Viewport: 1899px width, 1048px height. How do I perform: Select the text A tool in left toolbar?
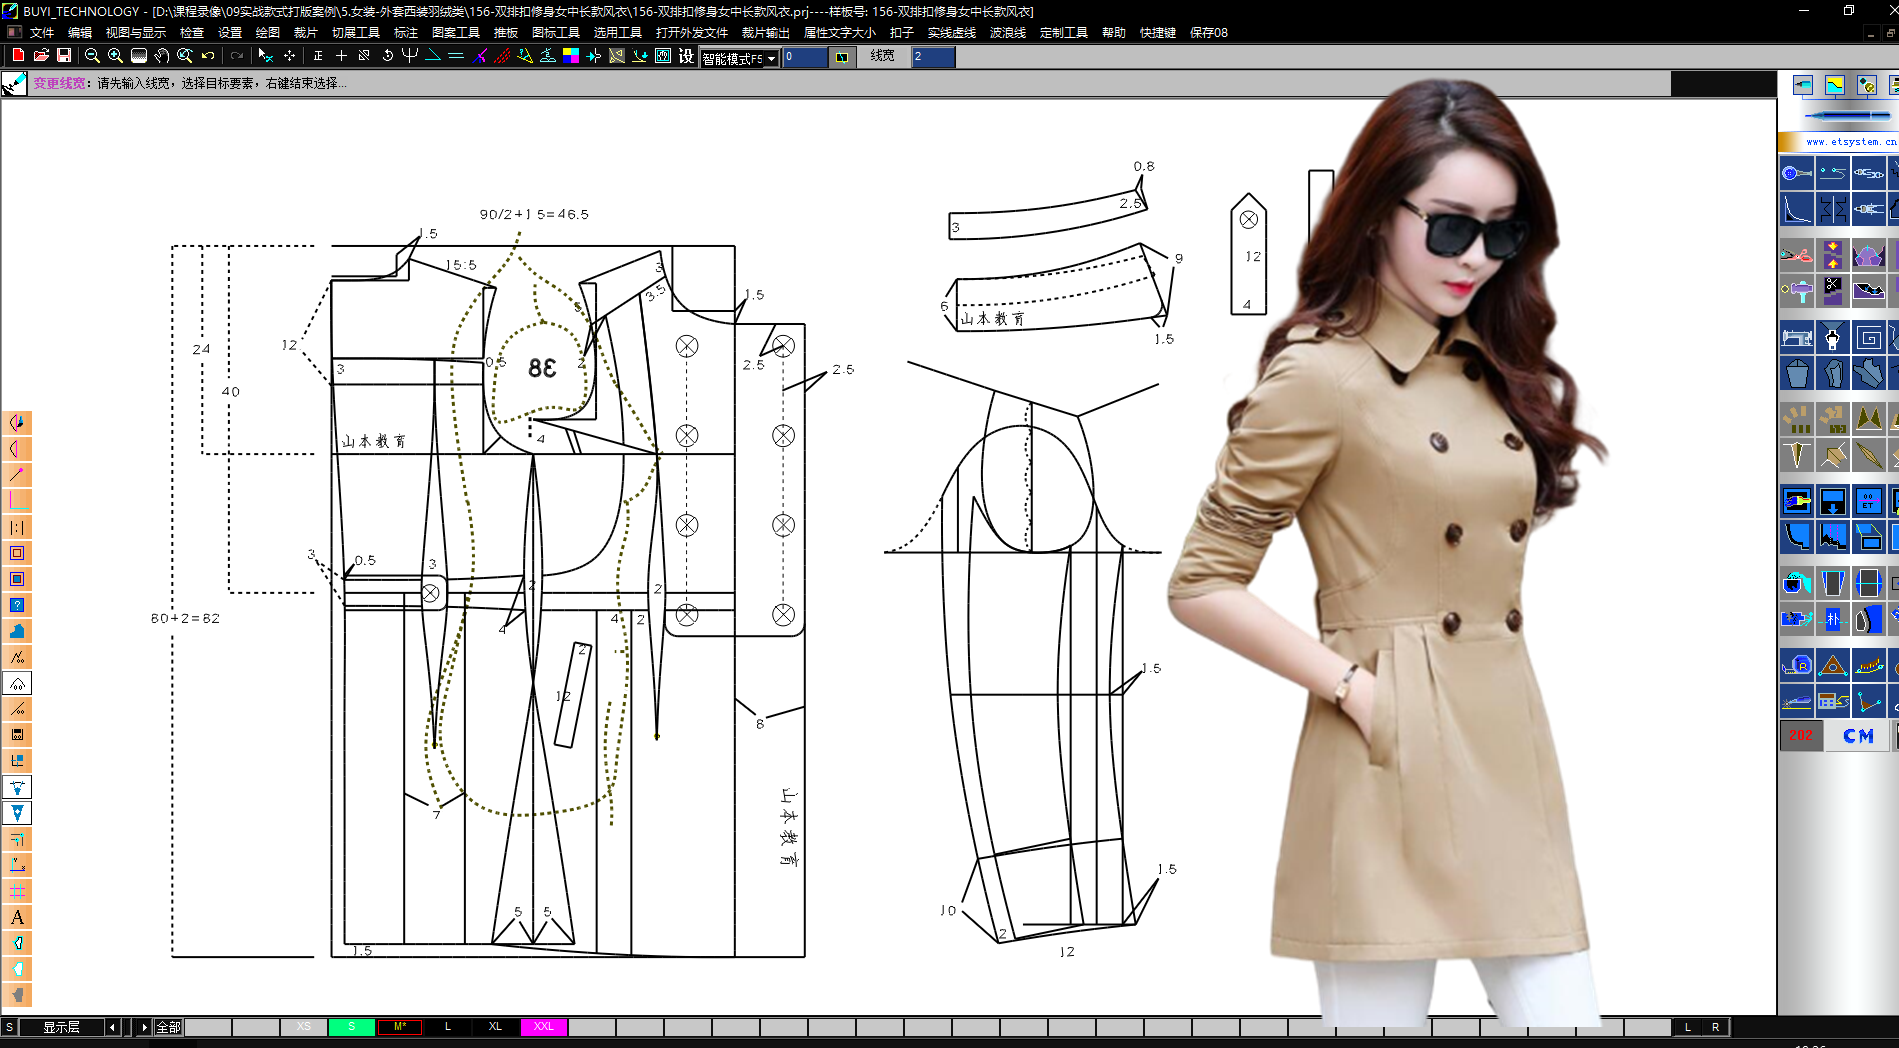[x=17, y=917]
